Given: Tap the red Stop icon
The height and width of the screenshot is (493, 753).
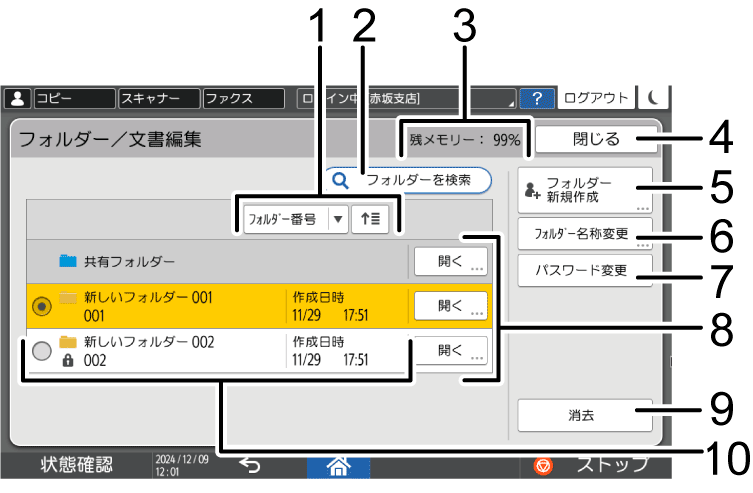Looking at the screenshot, I should tap(543, 466).
